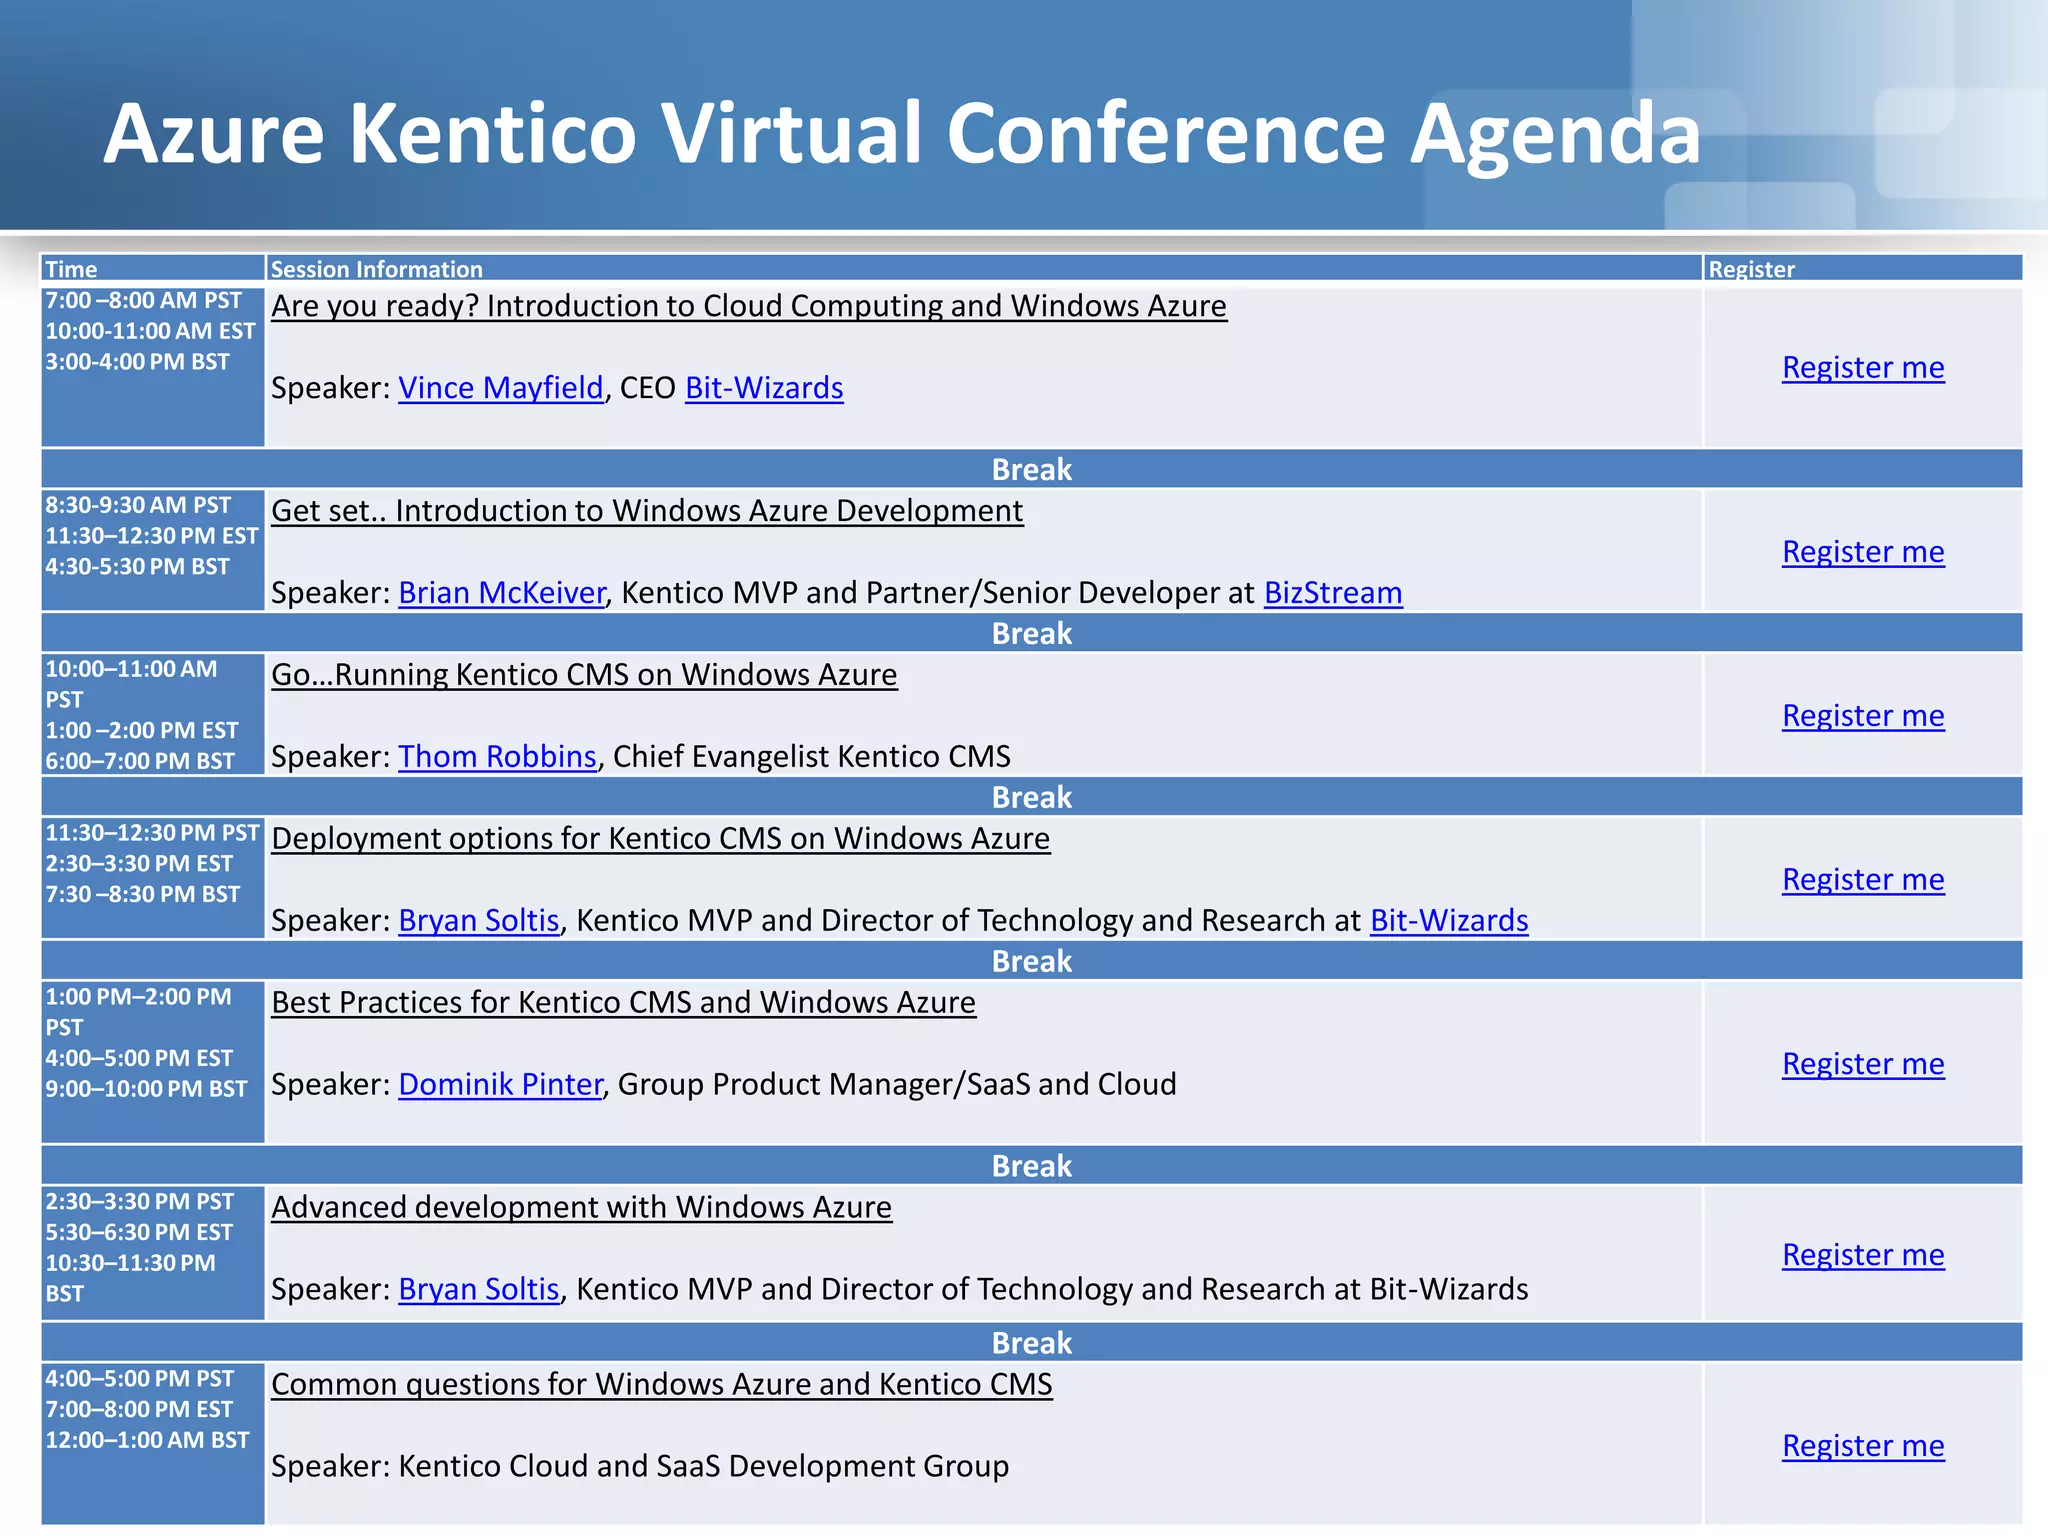Click the Bit-Wizards link beside CEO
Viewport: 2048px width, 1536px height.
[764, 388]
